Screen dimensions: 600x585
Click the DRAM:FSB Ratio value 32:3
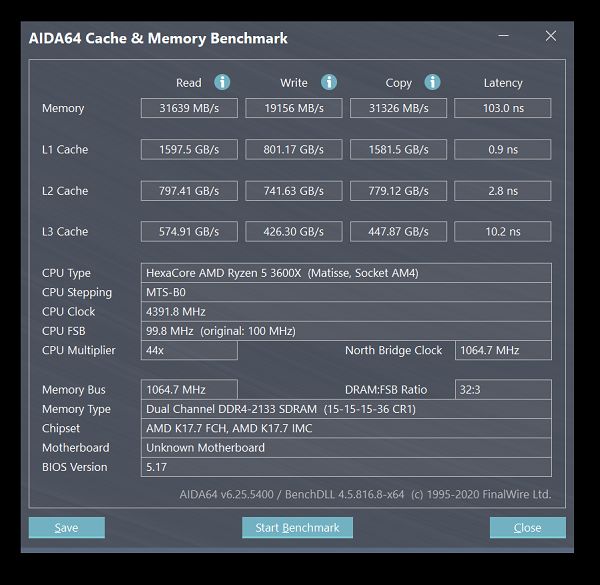tap(503, 389)
